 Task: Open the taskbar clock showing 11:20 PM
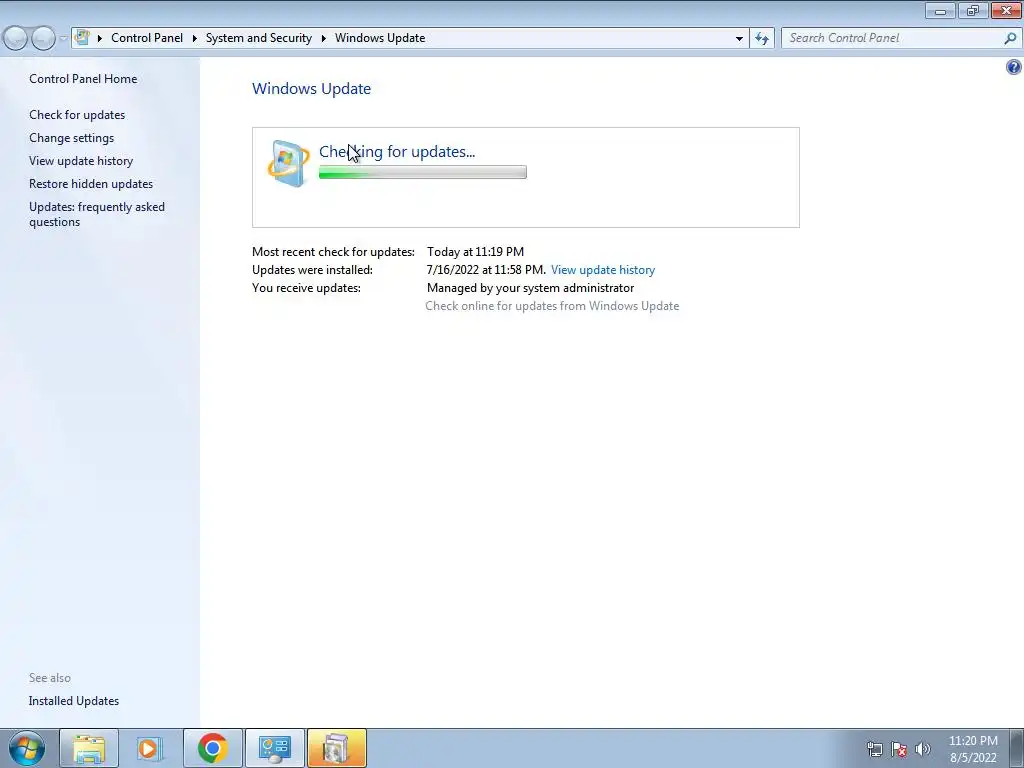[973, 749]
